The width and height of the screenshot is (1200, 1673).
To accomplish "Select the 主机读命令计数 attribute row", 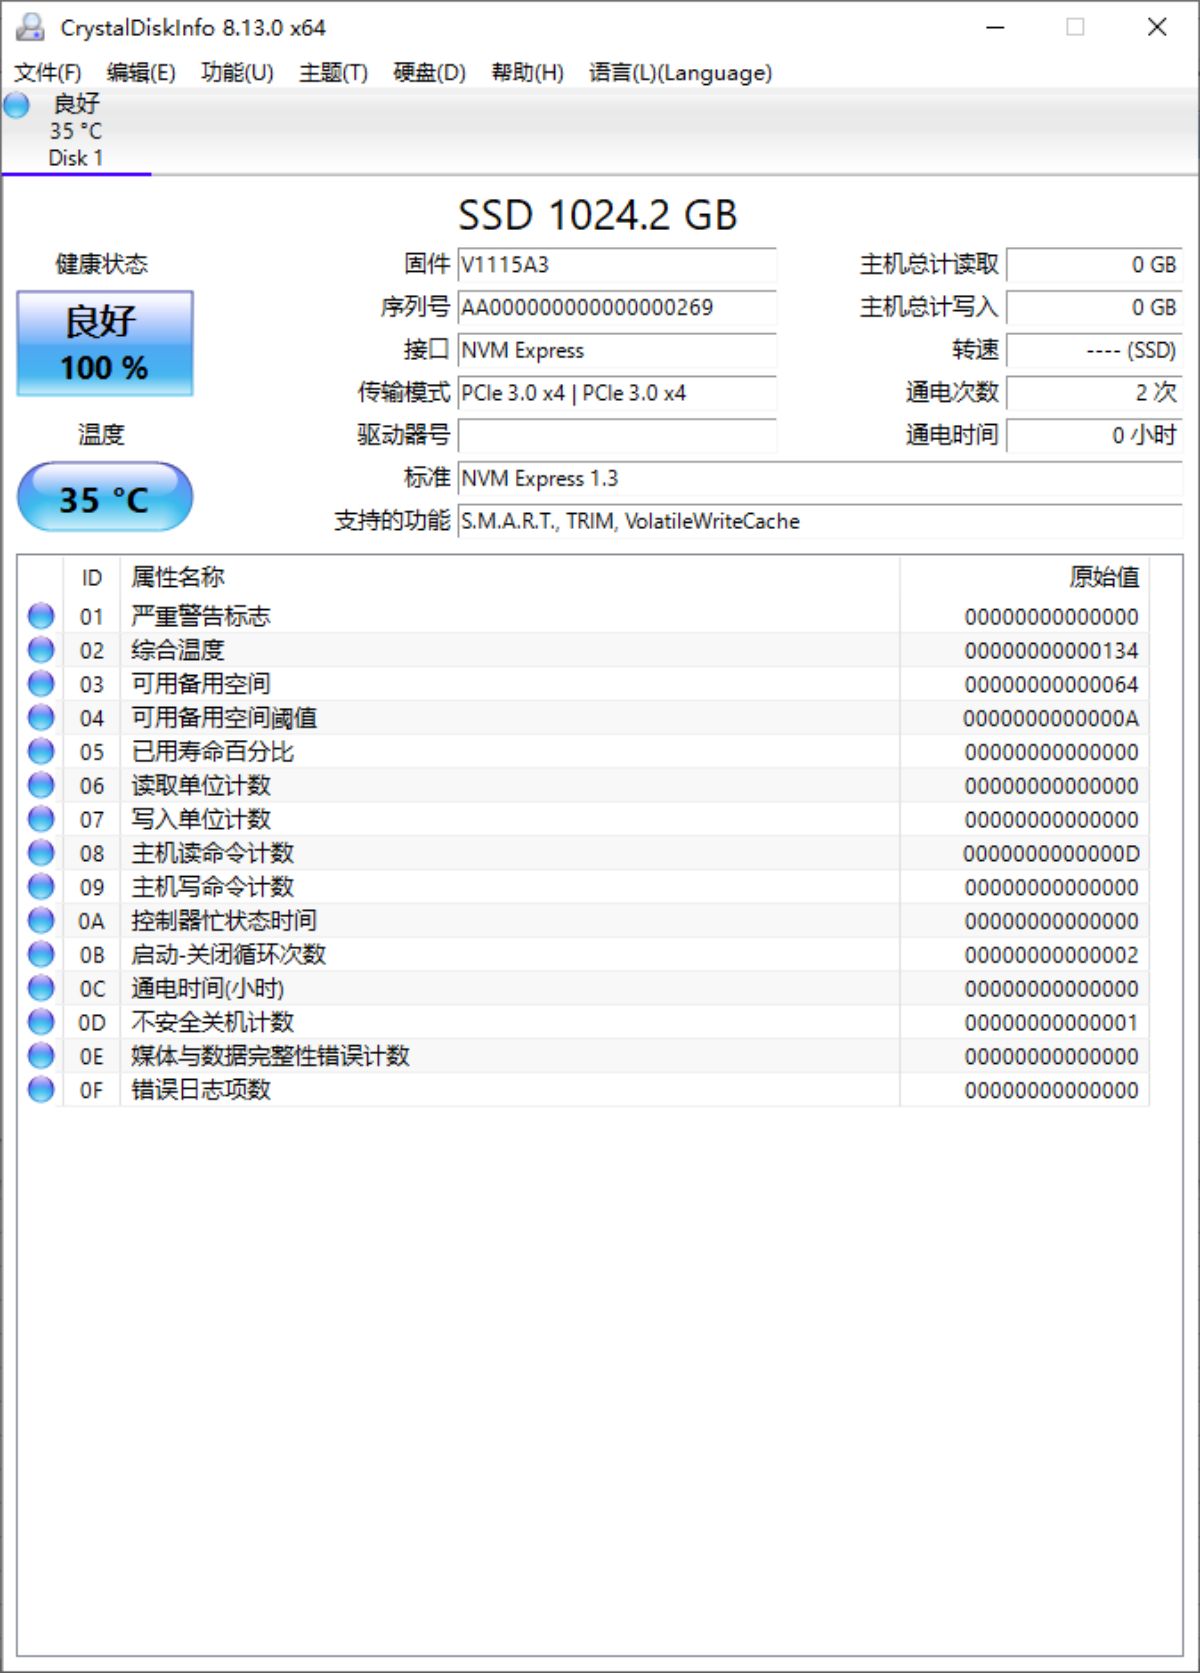I will coord(584,853).
